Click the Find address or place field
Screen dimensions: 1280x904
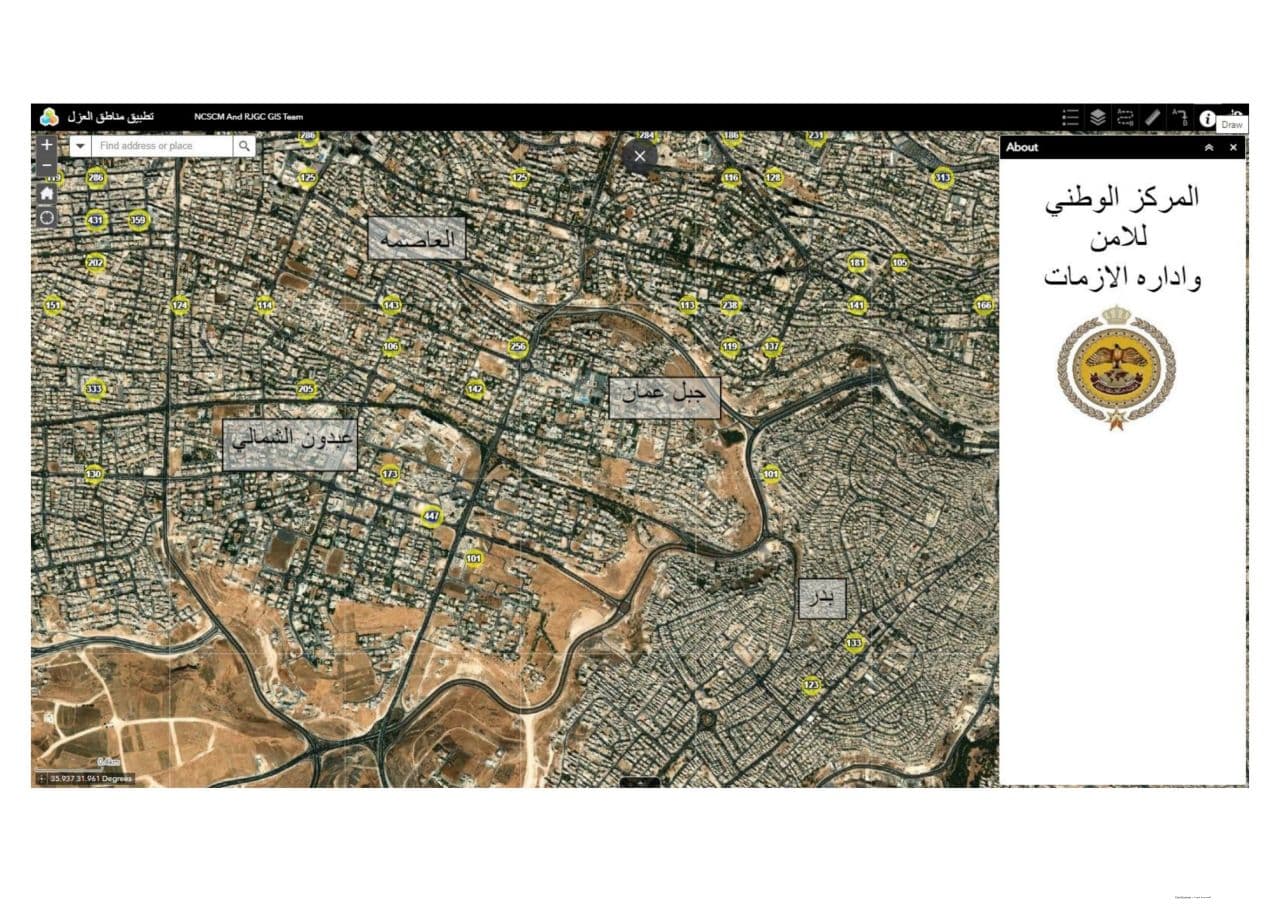click(162, 146)
